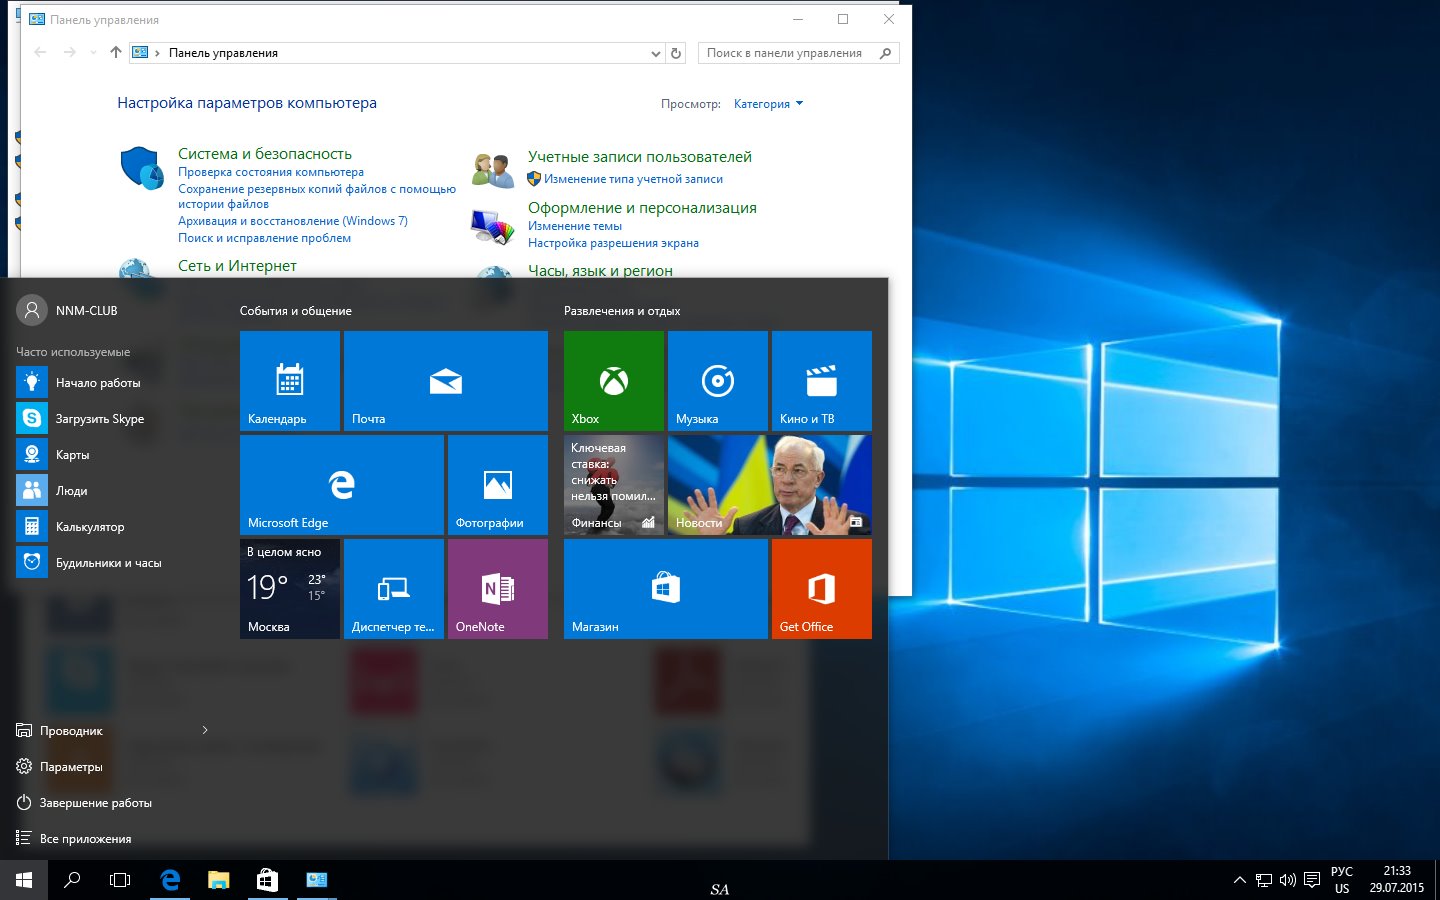The height and width of the screenshot is (900, 1440).
Task: Open the Магазин store tile
Action: pyautogui.click(x=666, y=589)
